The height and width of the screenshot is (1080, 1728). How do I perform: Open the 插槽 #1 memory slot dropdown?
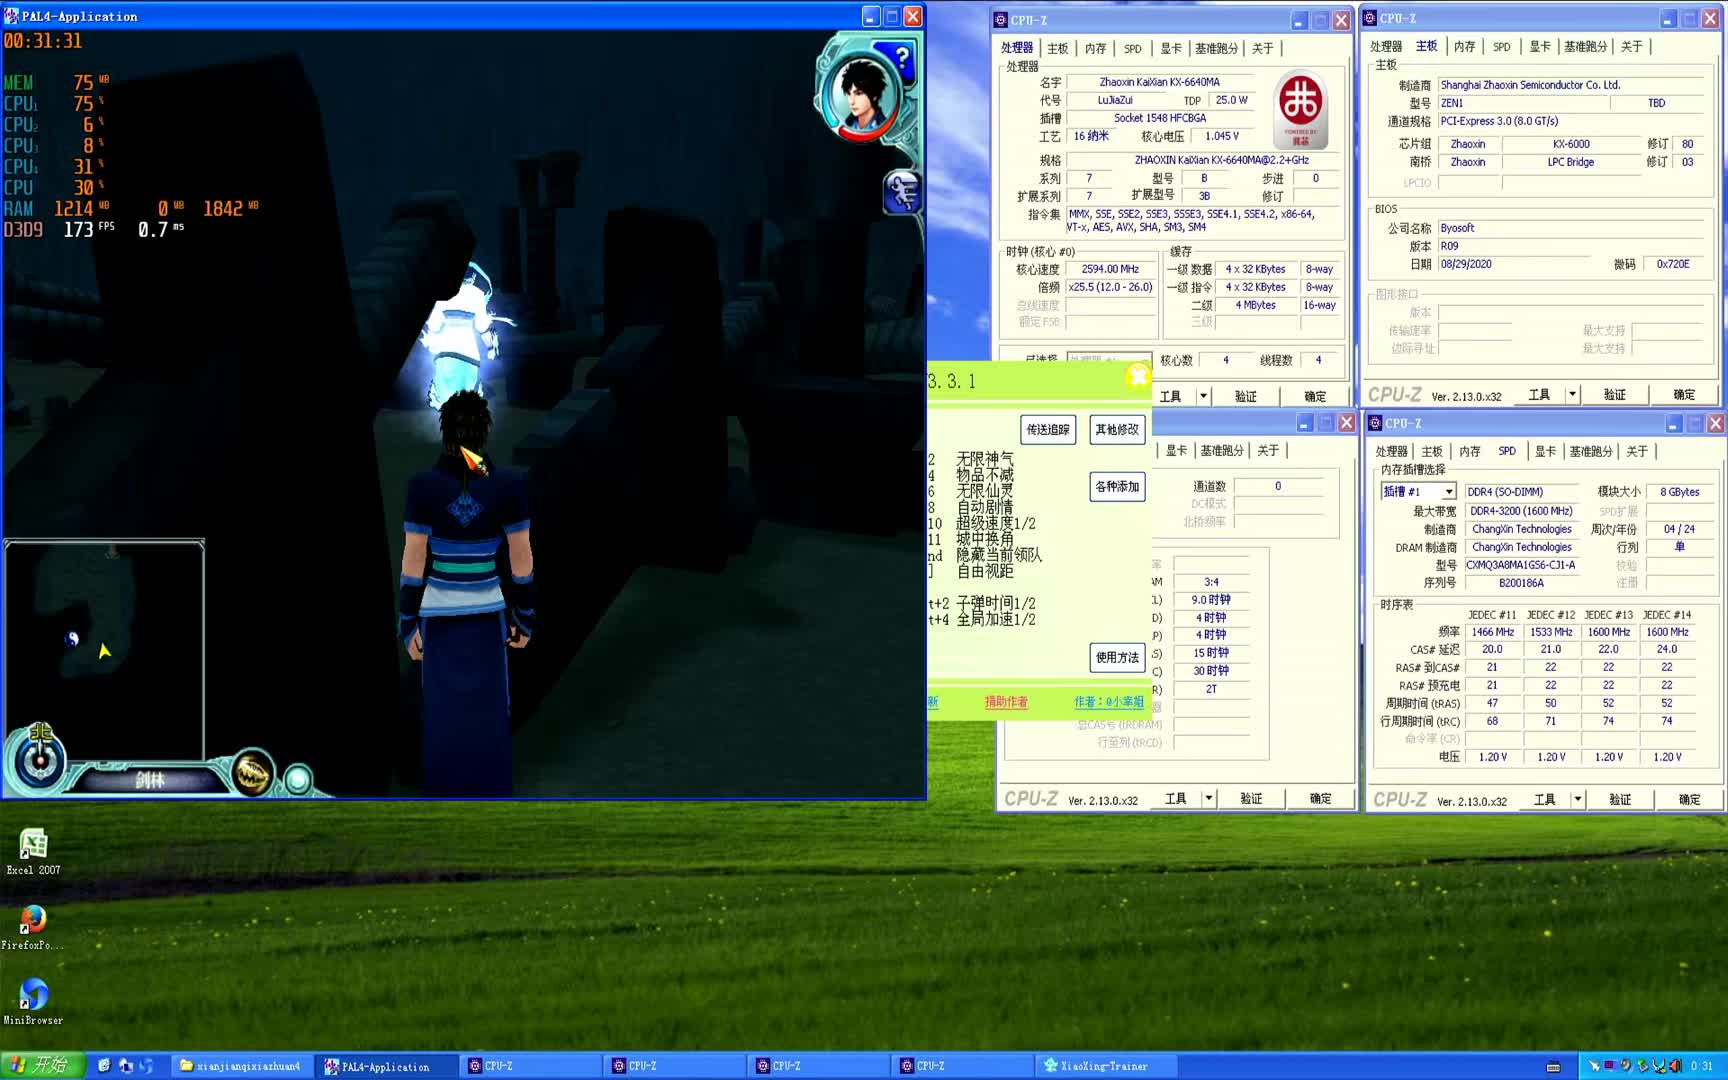(1448, 492)
